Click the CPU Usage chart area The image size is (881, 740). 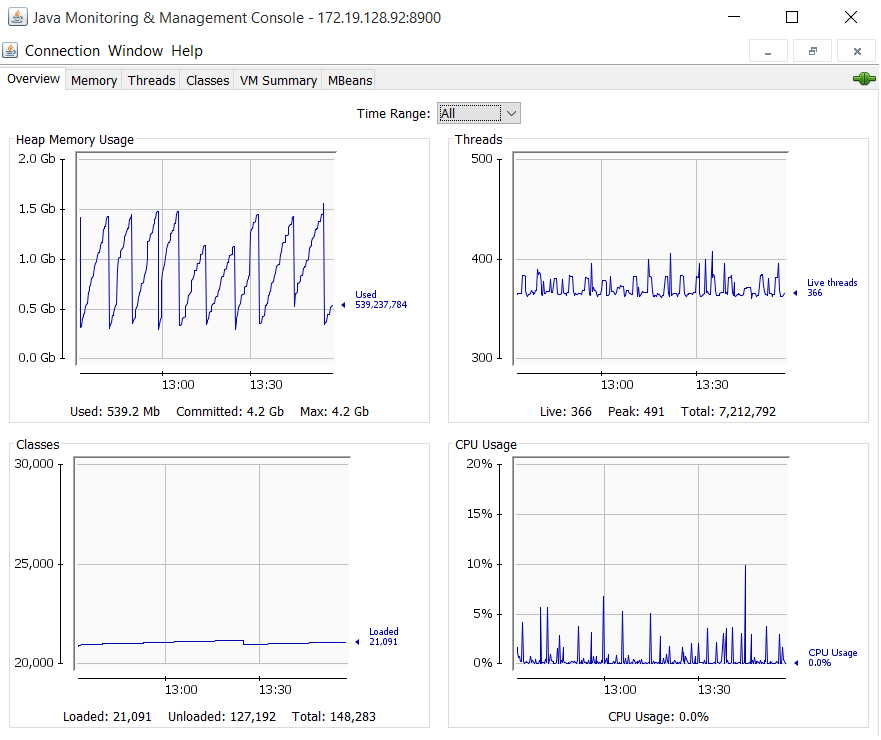click(651, 564)
